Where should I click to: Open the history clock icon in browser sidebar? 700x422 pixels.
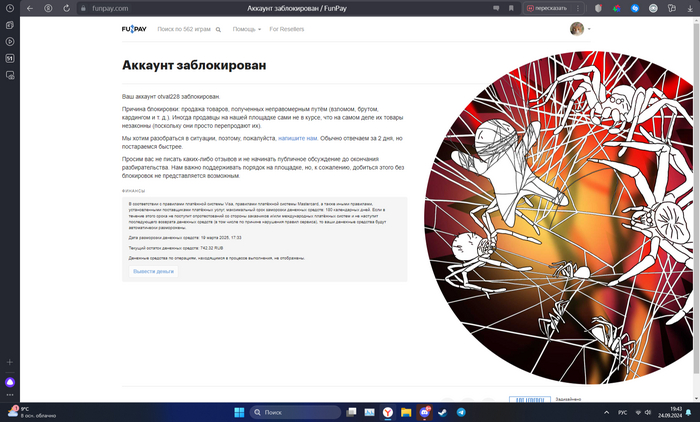coord(10,8)
